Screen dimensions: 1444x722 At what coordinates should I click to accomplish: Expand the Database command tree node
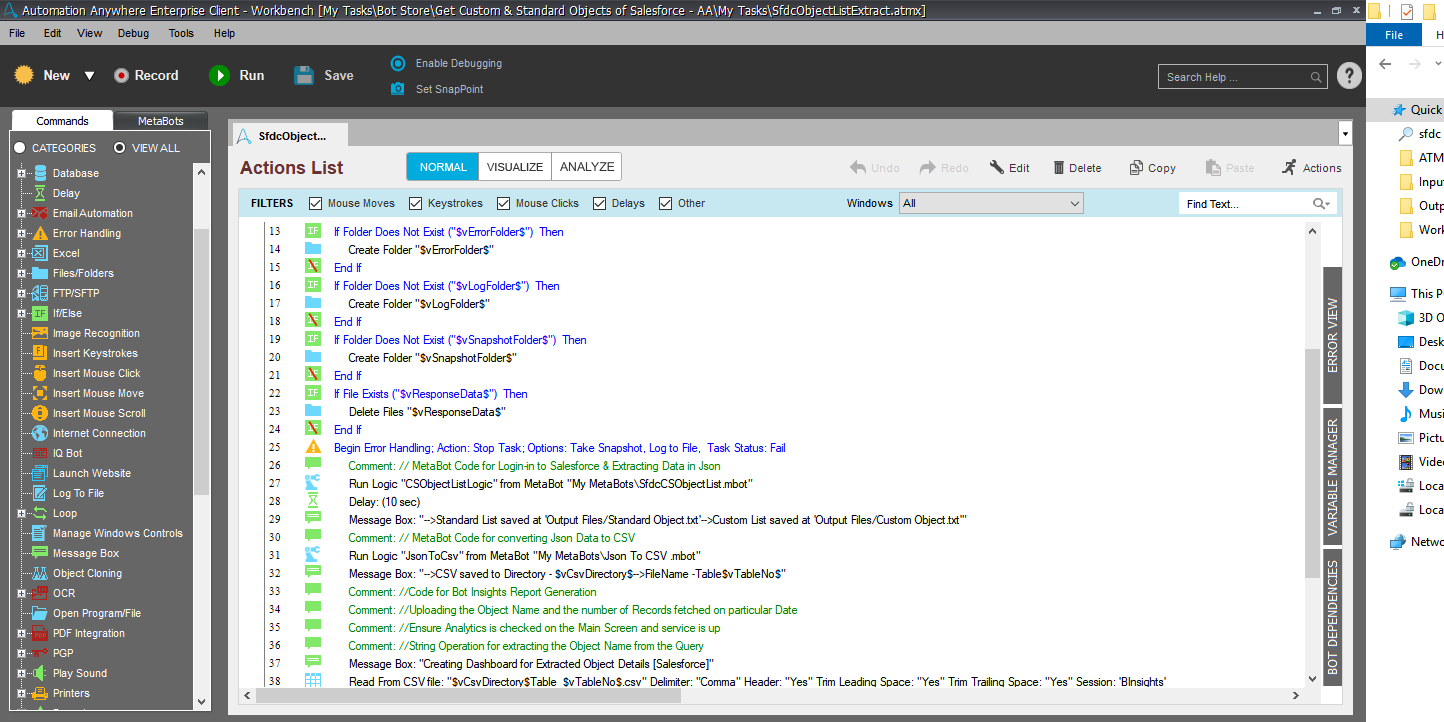[x=21, y=173]
